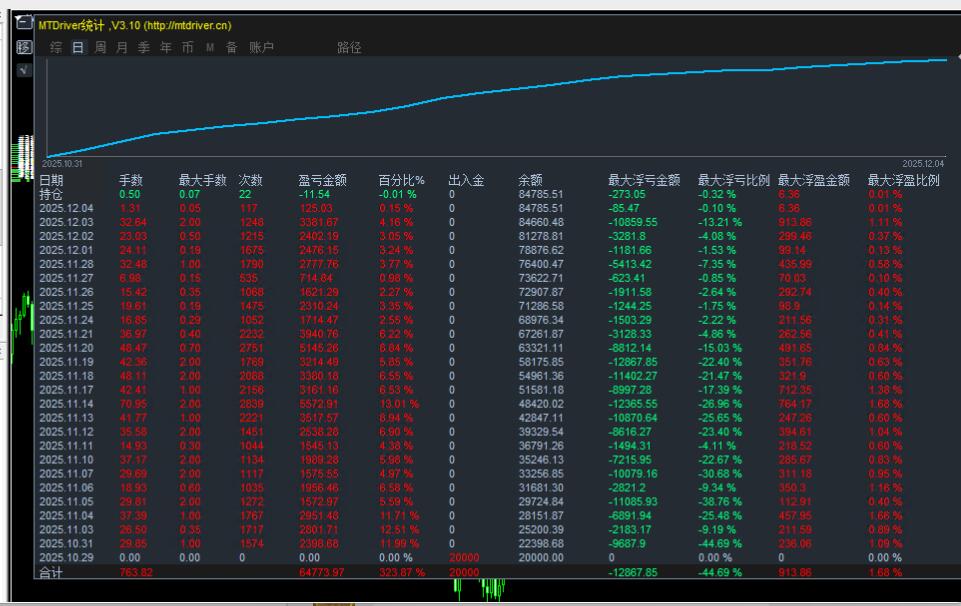Click the 盈亏金额 column header
This screenshot has width=961, height=606.
tap(322, 180)
